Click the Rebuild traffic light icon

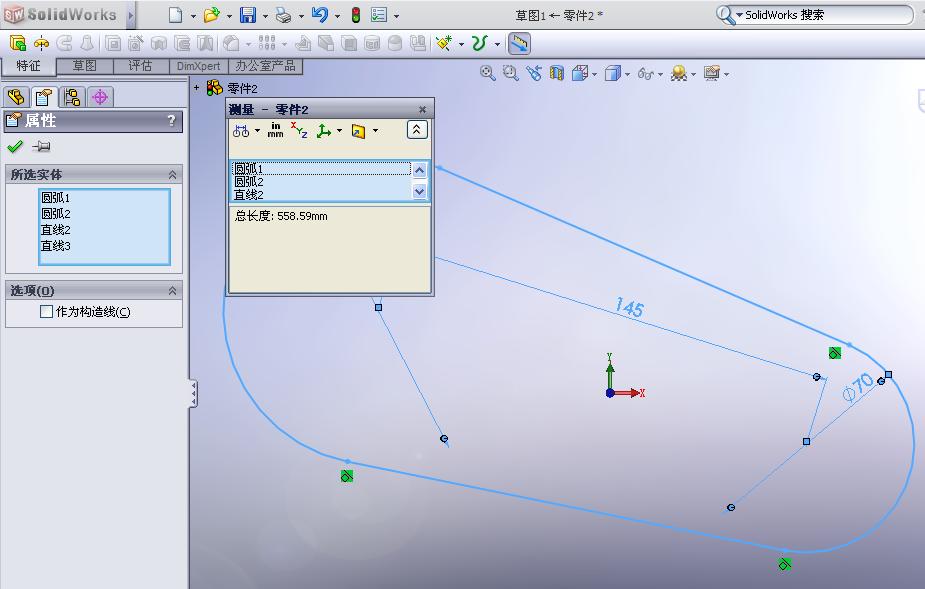pos(356,15)
